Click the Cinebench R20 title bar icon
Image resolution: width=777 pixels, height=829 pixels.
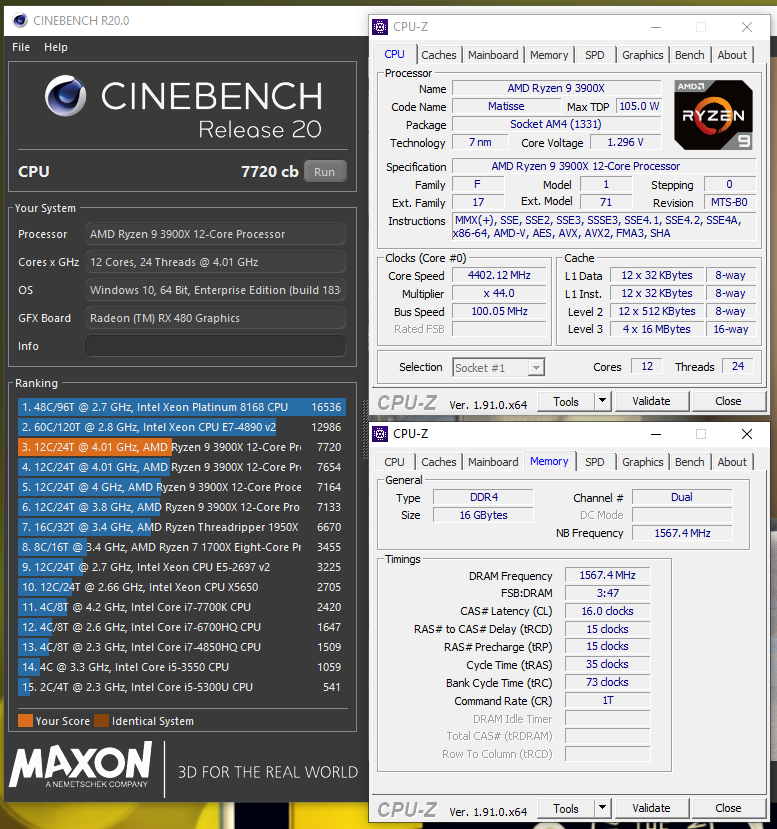coord(19,20)
